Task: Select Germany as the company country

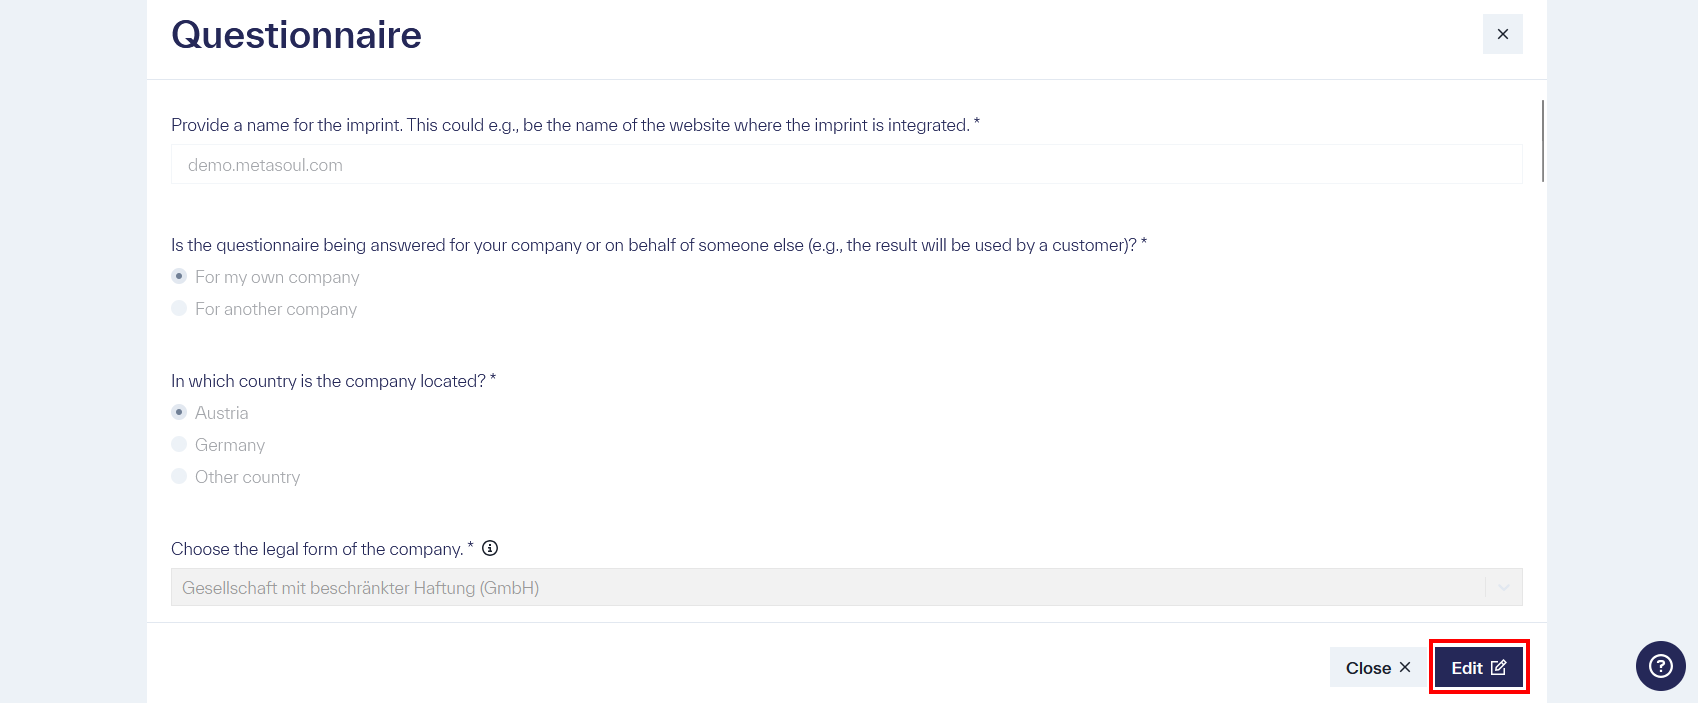Action: [x=178, y=443]
